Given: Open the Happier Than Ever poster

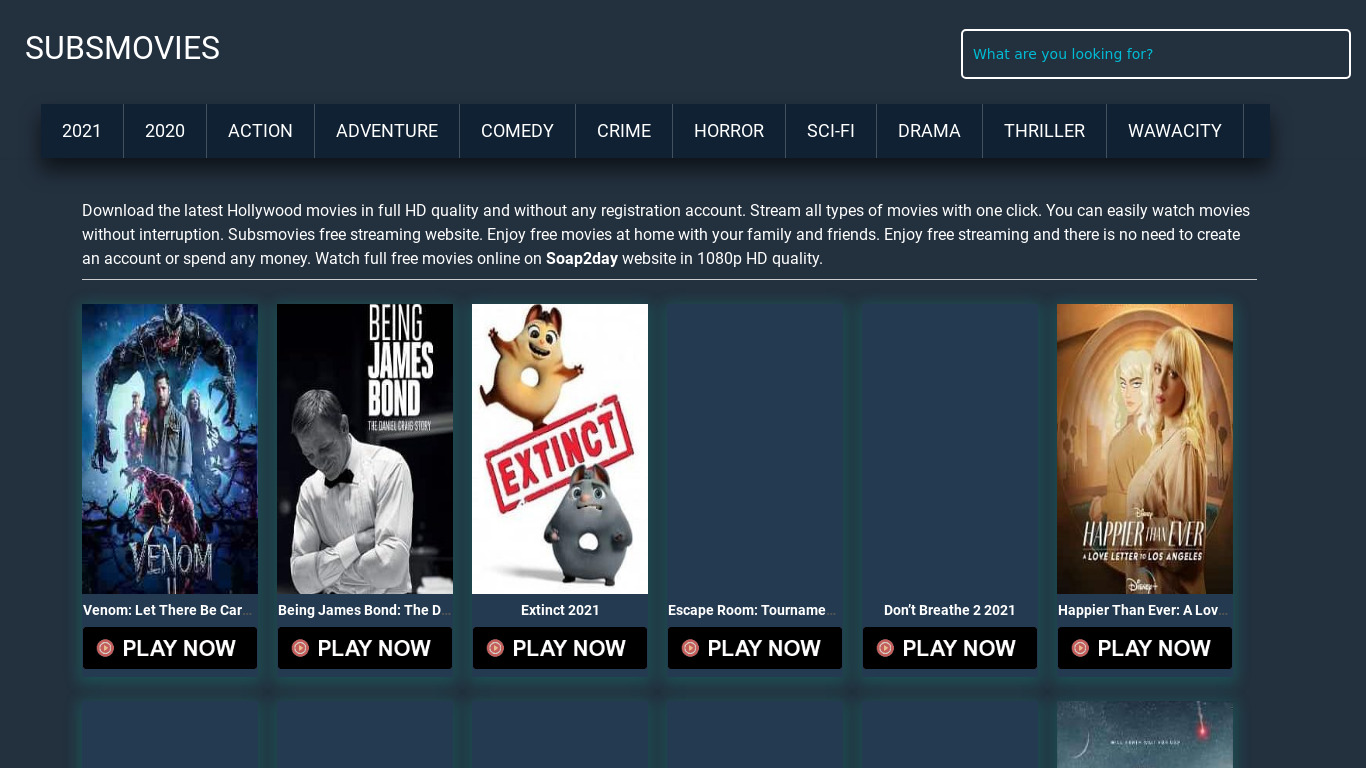Looking at the screenshot, I should pyautogui.click(x=1145, y=449).
